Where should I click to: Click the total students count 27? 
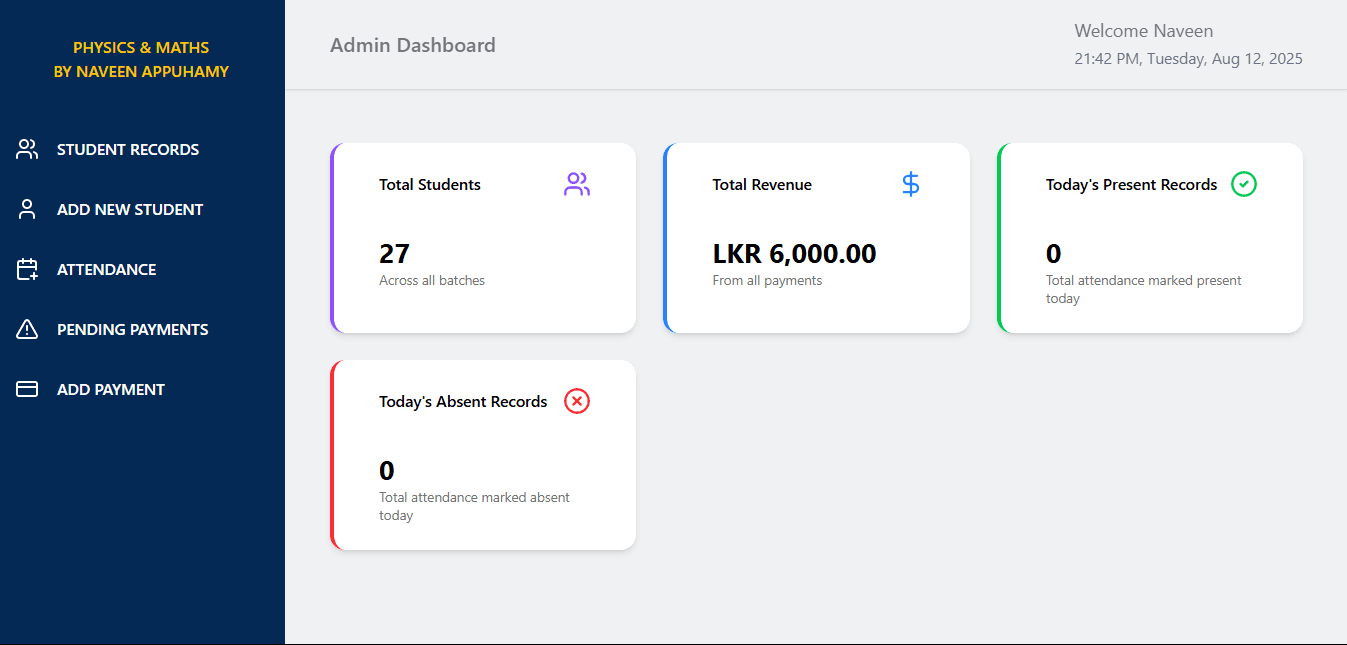click(x=394, y=254)
